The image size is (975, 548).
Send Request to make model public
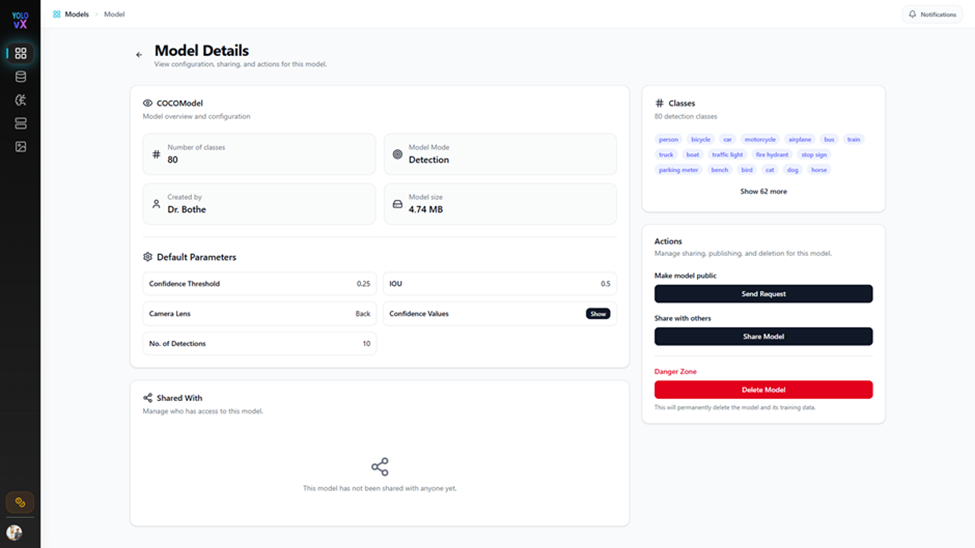tap(763, 294)
